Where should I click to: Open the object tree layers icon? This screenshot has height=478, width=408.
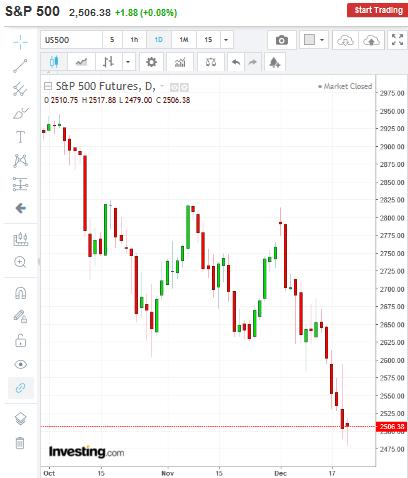tap(20, 419)
